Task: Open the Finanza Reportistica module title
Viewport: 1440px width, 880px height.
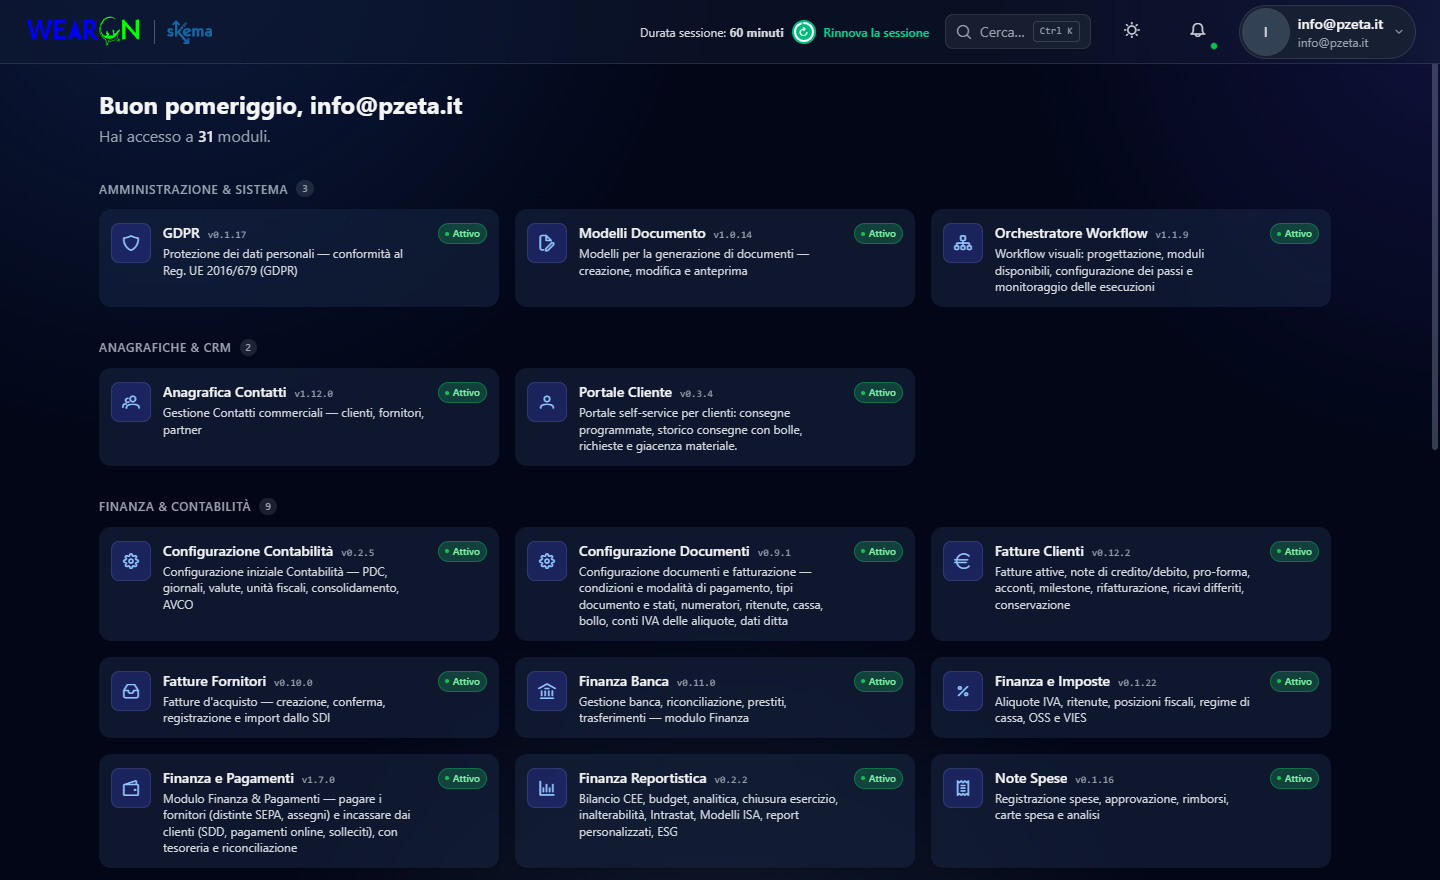Action: tap(642, 778)
